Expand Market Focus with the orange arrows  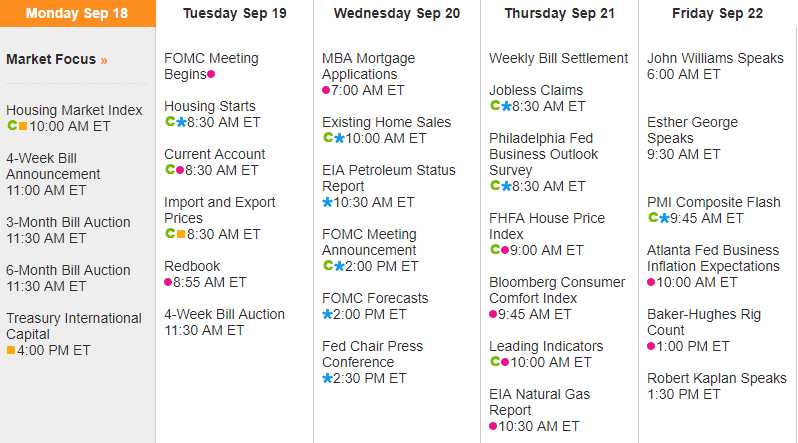coord(103,60)
